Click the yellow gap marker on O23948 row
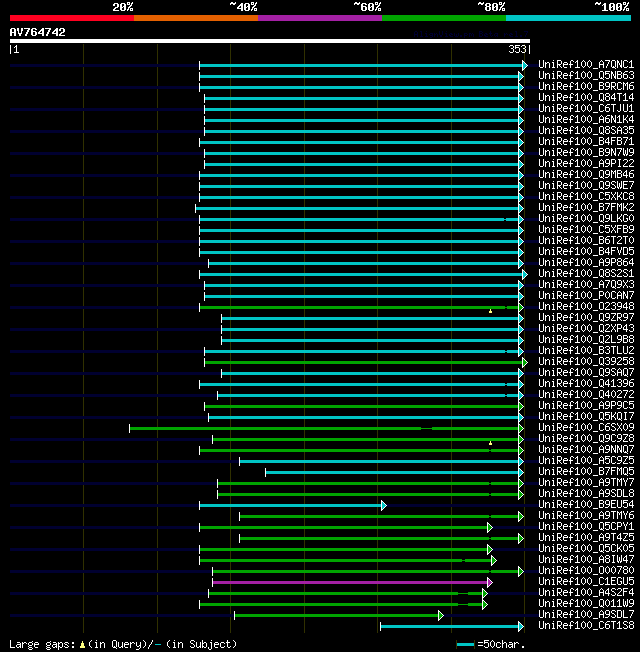640x652 pixels. click(x=490, y=311)
